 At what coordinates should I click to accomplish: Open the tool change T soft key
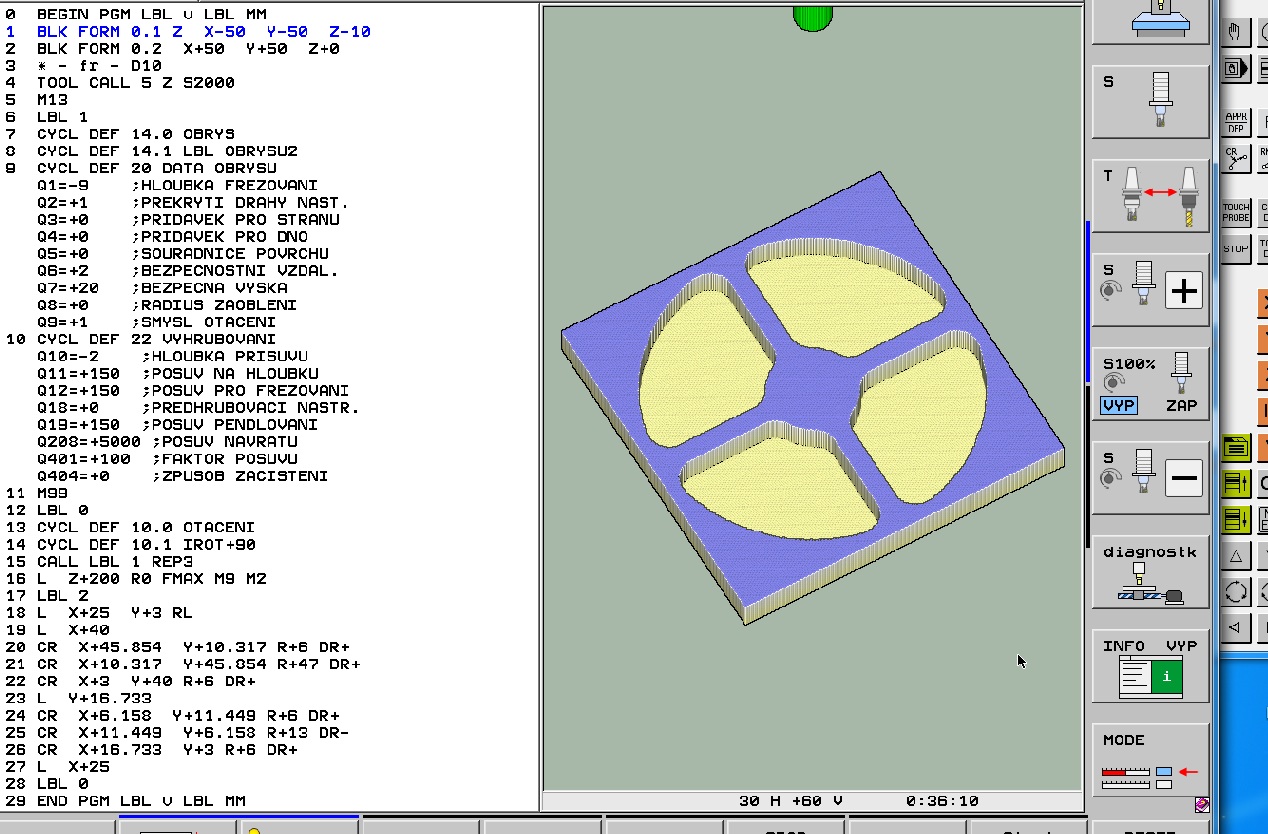1150,196
